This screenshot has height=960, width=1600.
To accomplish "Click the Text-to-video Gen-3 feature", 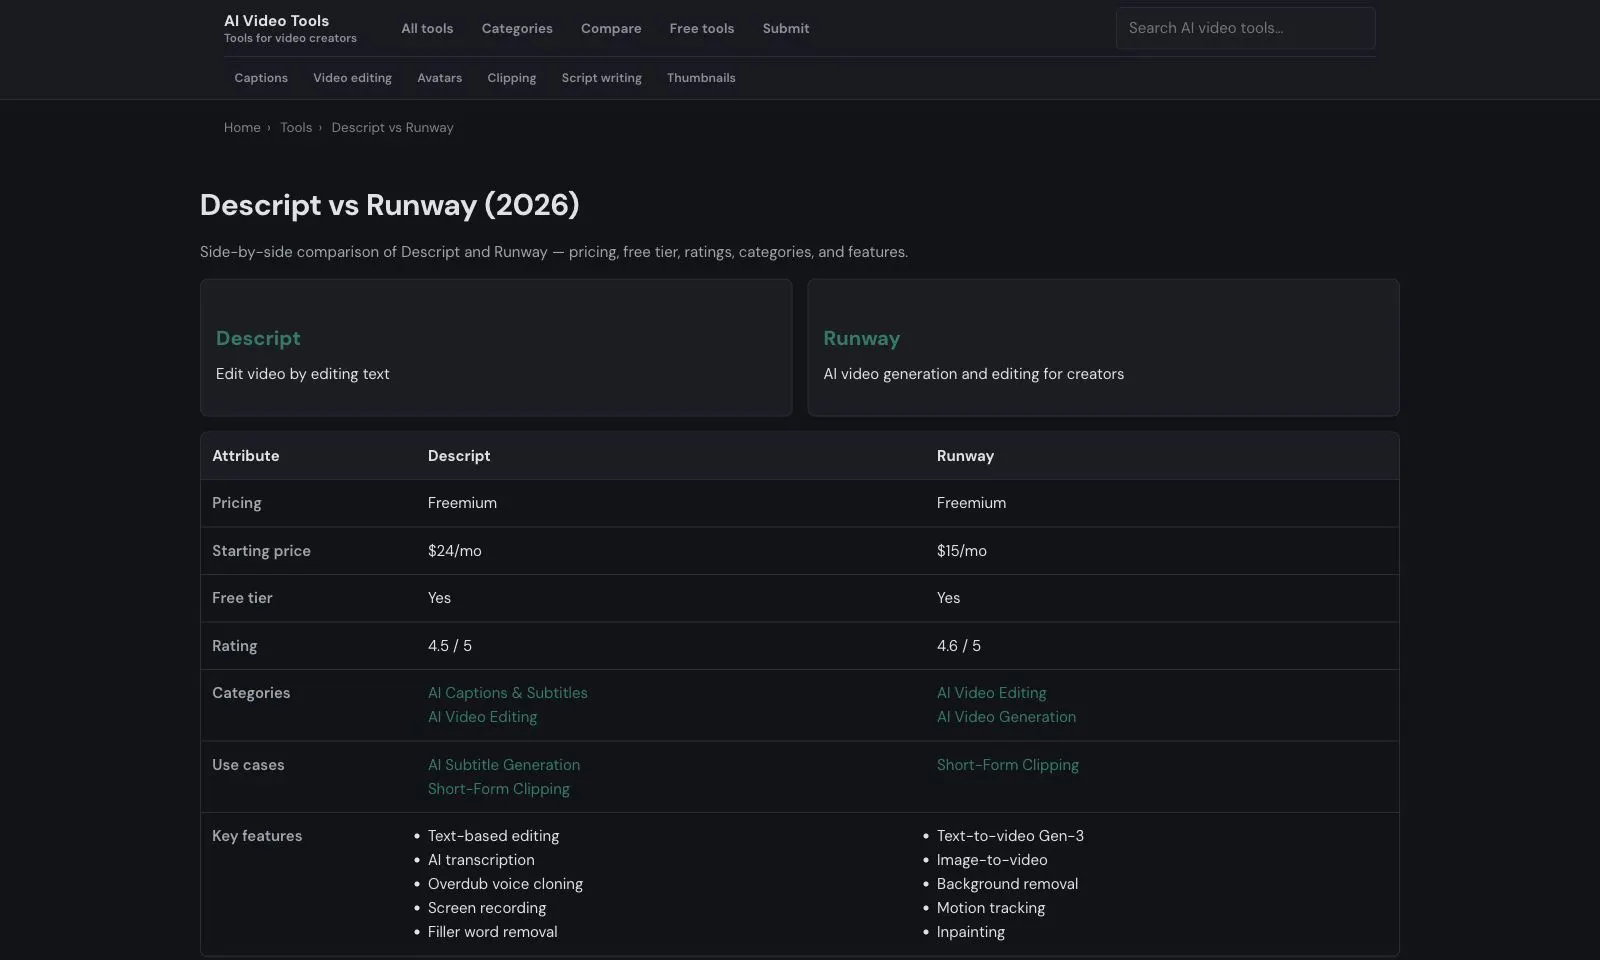I will pyautogui.click(x=1010, y=836).
